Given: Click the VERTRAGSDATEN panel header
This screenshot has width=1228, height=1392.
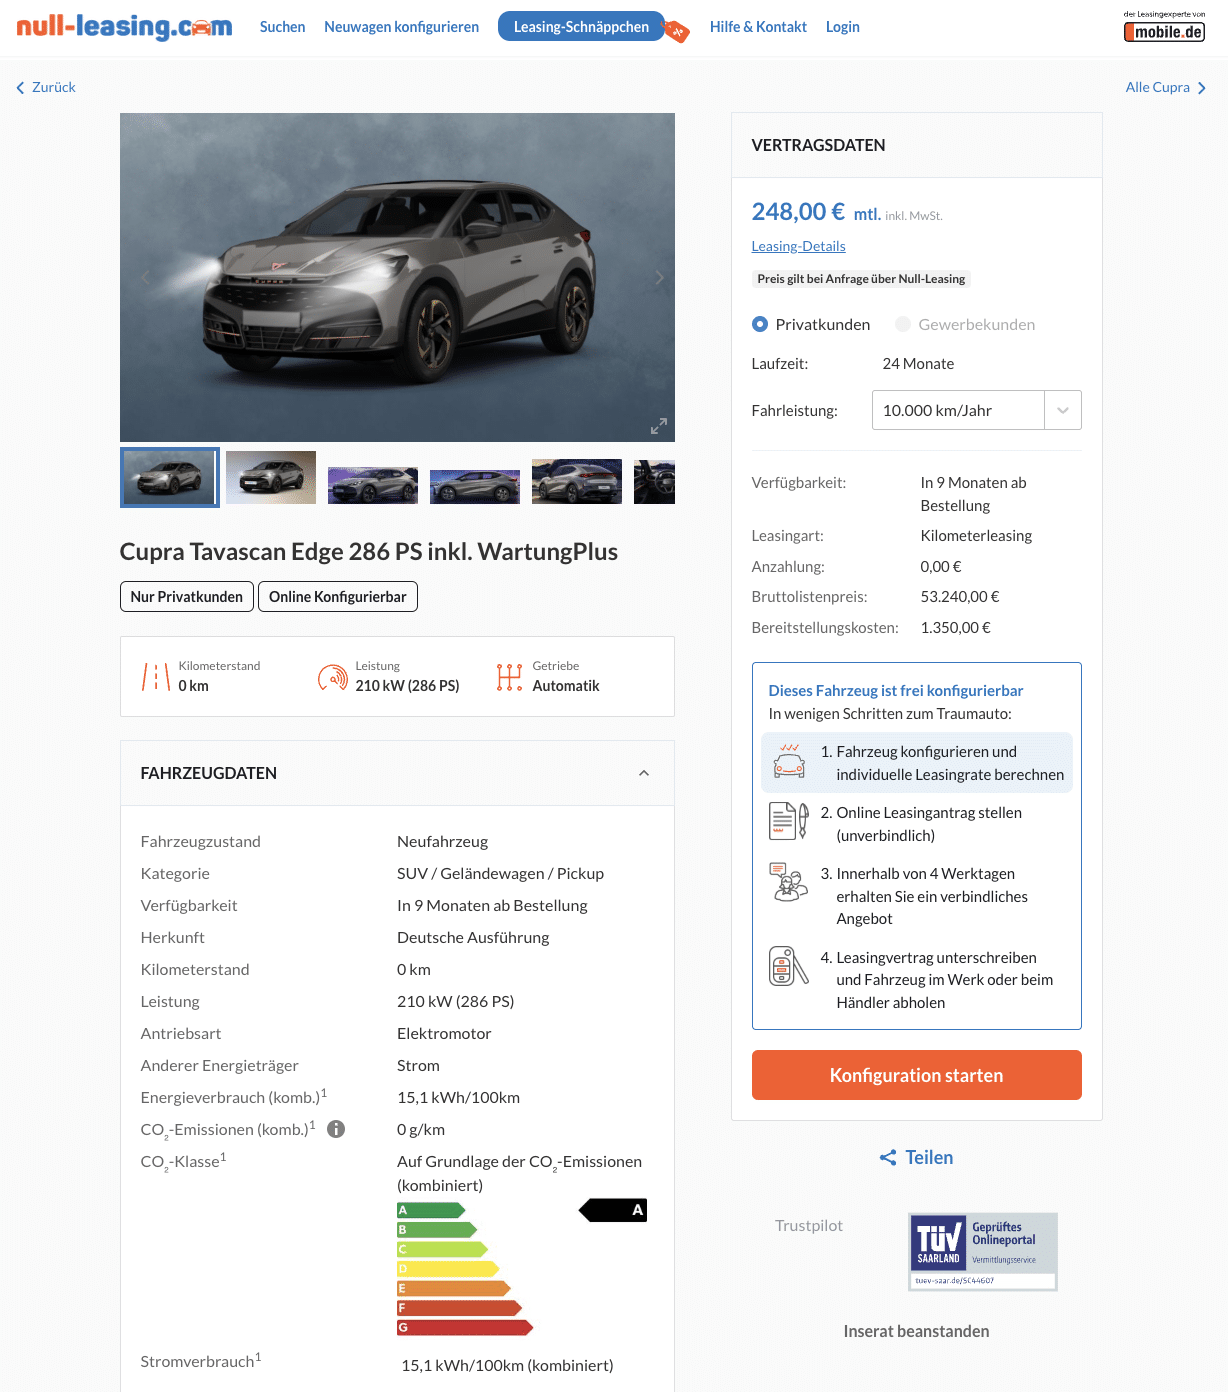Looking at the screenshot, I should pyautogui.click(x=916, y=145).
